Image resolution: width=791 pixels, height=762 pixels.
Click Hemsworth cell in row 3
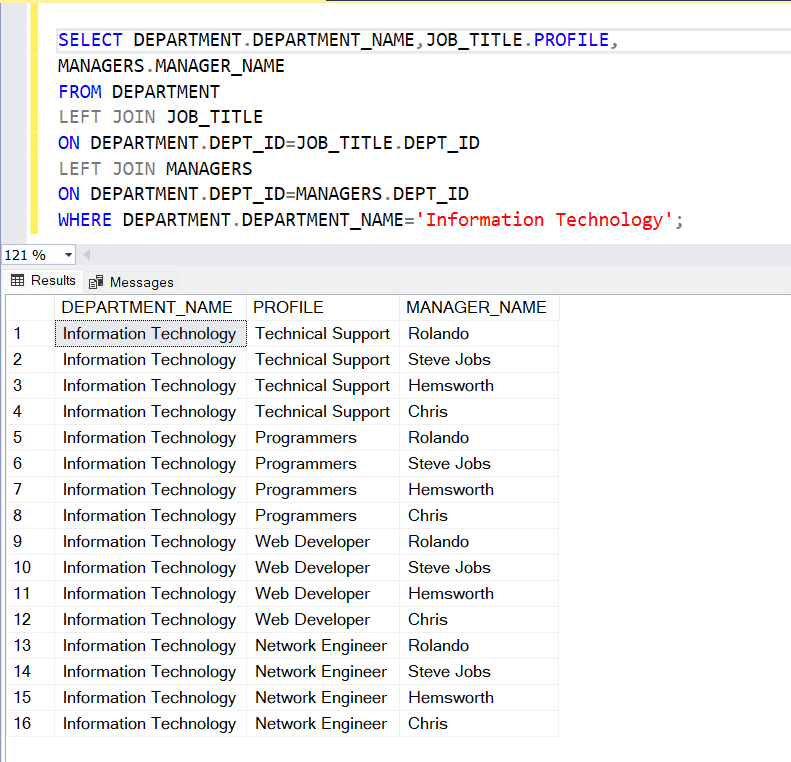point(479,385)
